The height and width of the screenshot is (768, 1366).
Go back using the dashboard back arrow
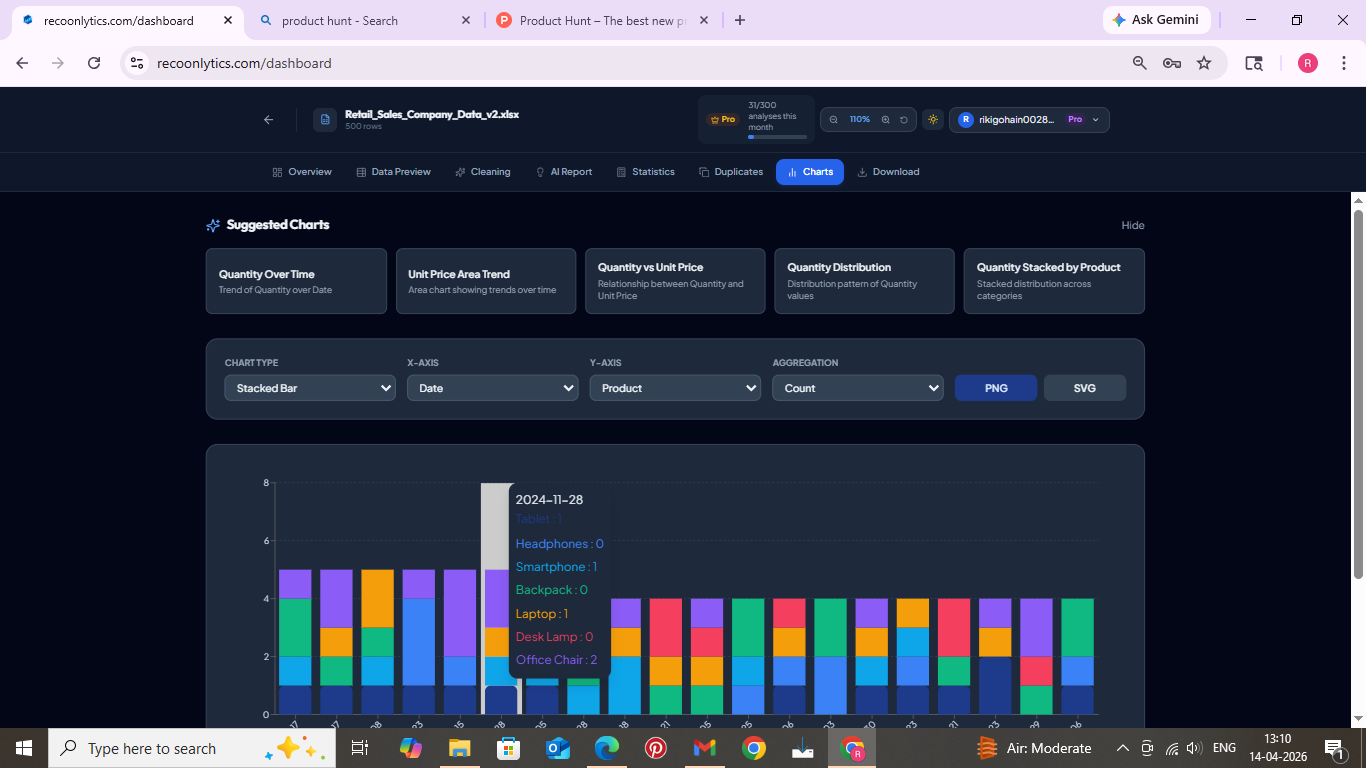268,120
